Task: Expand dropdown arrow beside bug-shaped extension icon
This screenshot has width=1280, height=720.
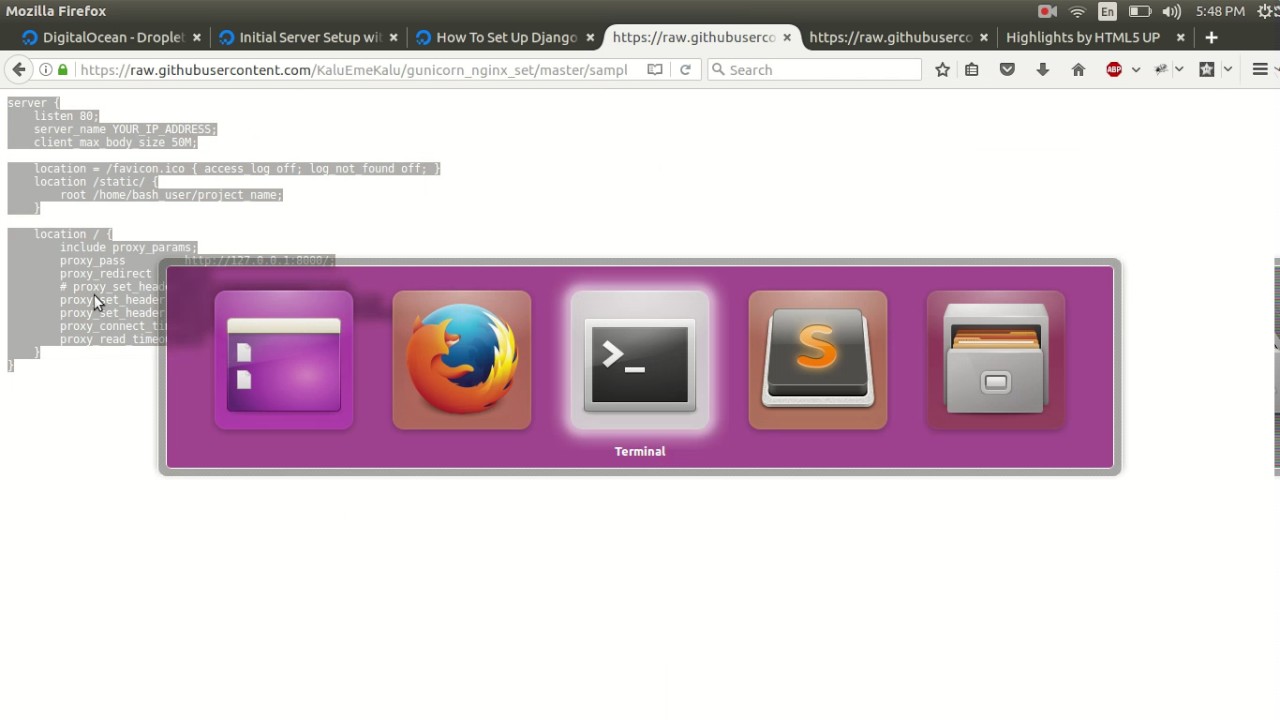Action: (x=1180, y=70)
